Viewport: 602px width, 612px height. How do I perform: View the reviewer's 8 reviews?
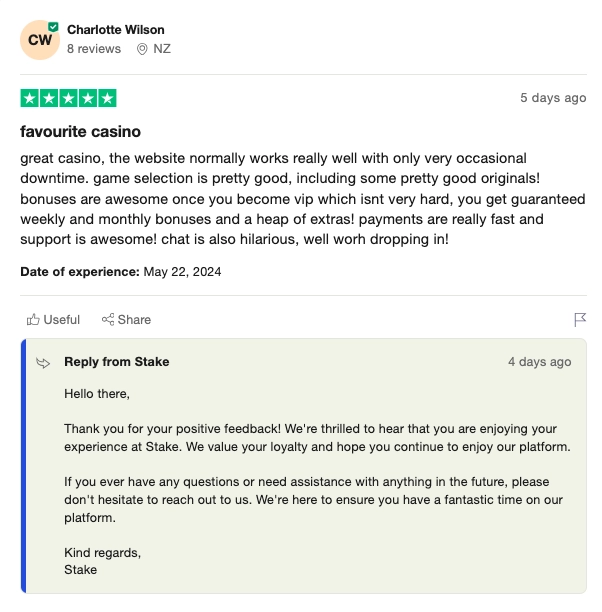tap(94, 49)
